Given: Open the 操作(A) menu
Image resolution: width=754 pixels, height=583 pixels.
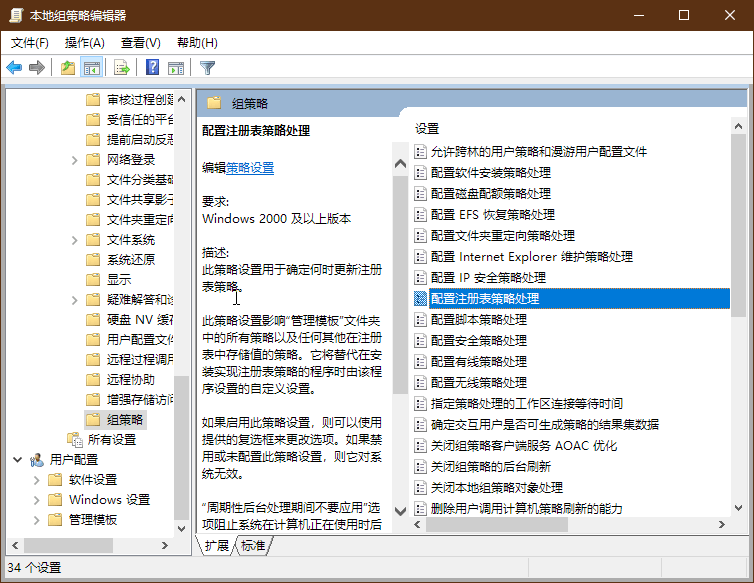Looking at the screenshot, I should (84, 43).
